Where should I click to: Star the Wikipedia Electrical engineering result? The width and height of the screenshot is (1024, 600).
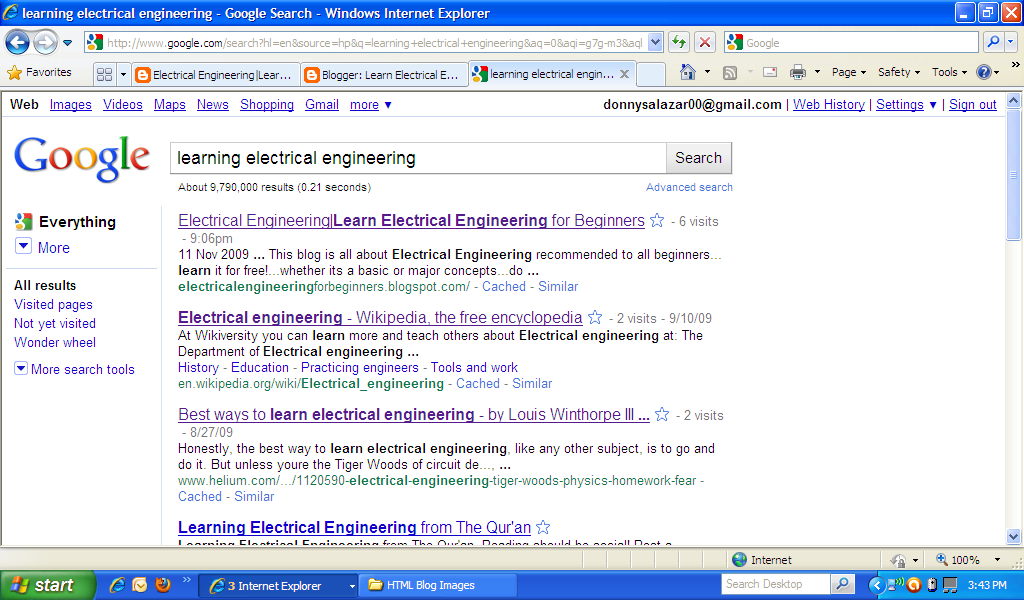(x=595, y=317)
